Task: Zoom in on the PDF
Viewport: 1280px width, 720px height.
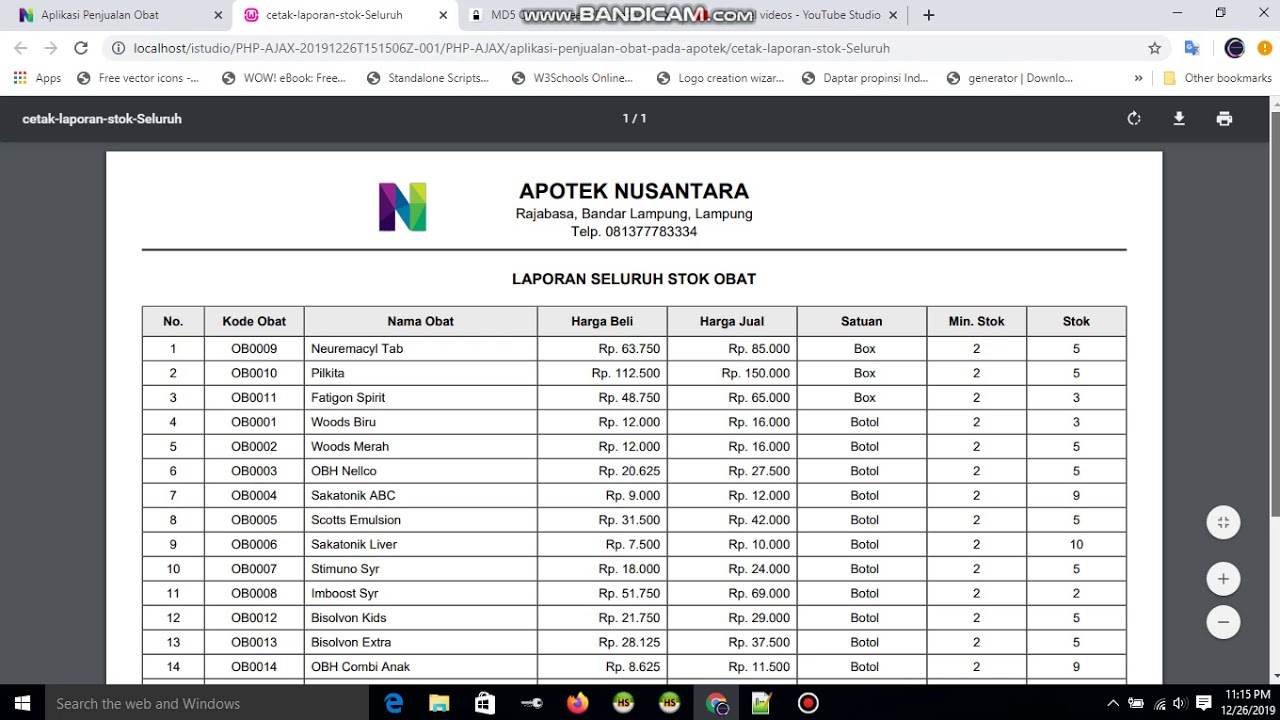Action: tap(1223, 578)
